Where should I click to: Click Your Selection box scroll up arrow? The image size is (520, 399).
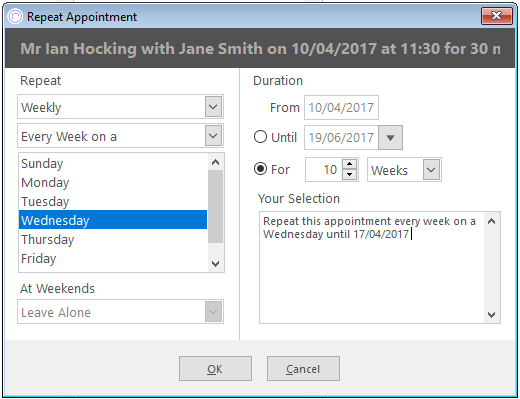coord(492,221)
